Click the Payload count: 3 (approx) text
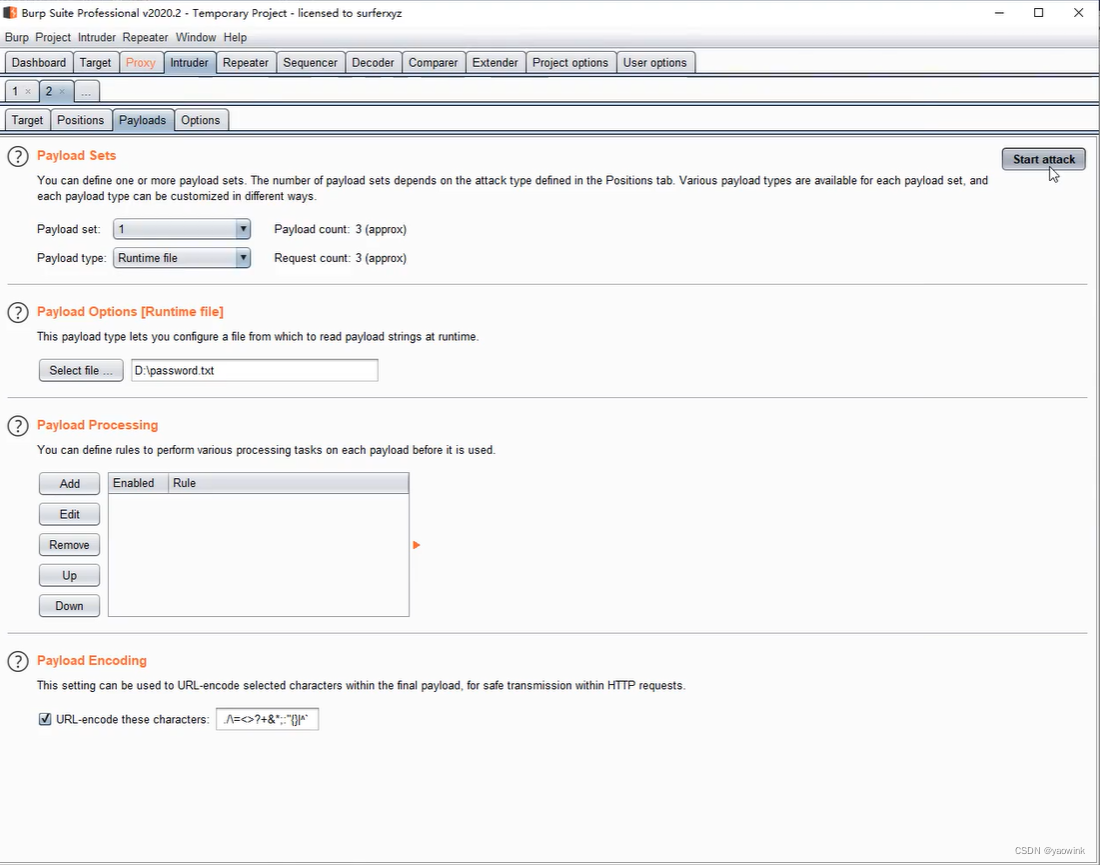Image resolution: width=1100 pixels, height=865 pixels. (340, 229)
